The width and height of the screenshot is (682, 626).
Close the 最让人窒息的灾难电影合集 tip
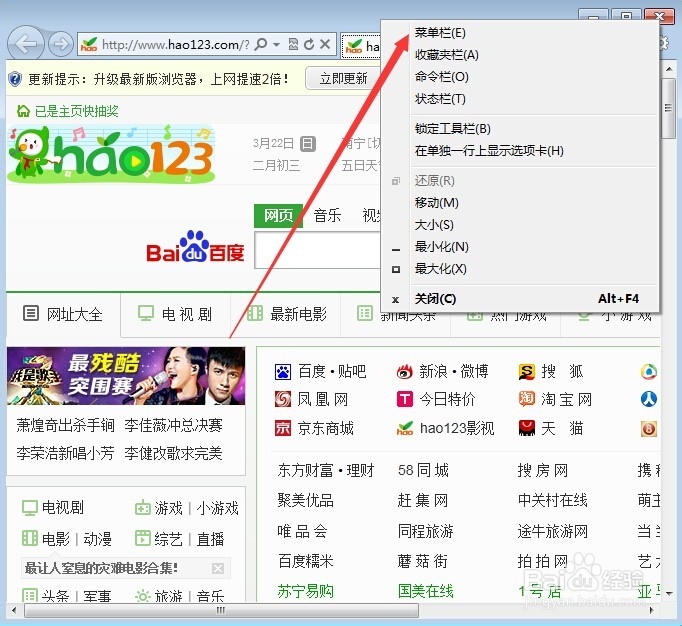[x=218, y=568]
